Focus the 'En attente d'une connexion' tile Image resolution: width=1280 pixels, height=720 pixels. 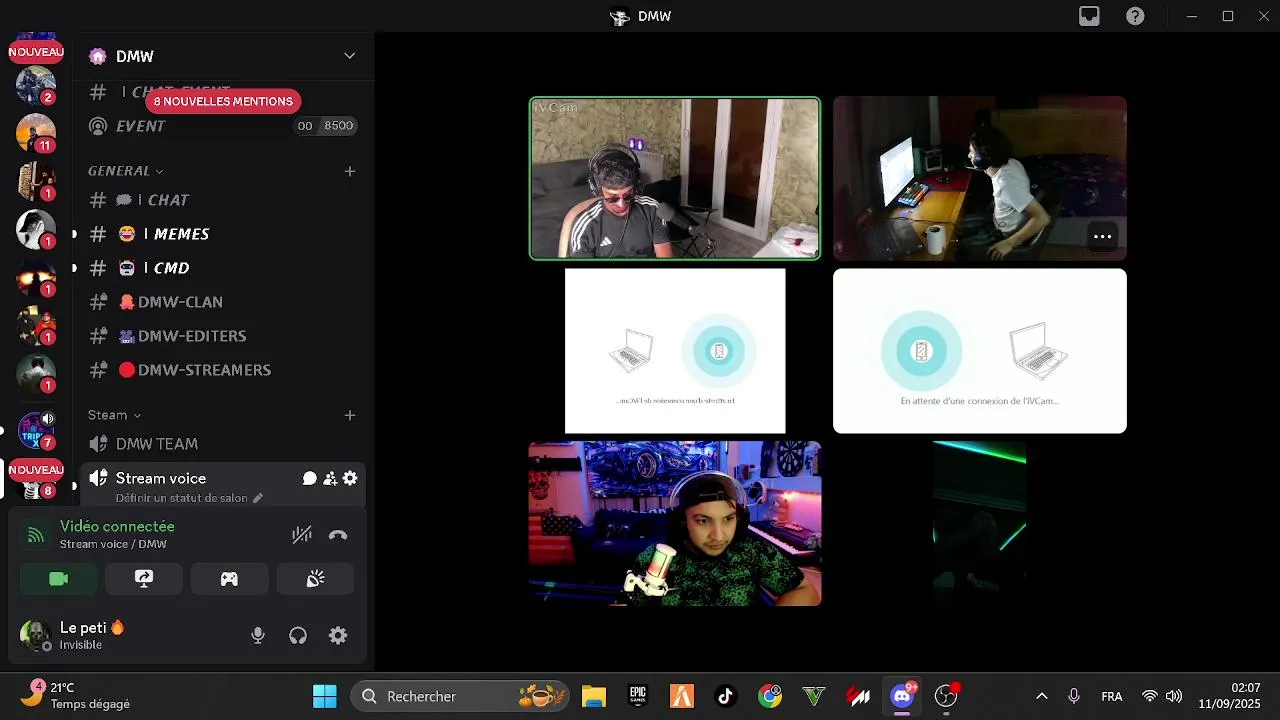(980, 350)
